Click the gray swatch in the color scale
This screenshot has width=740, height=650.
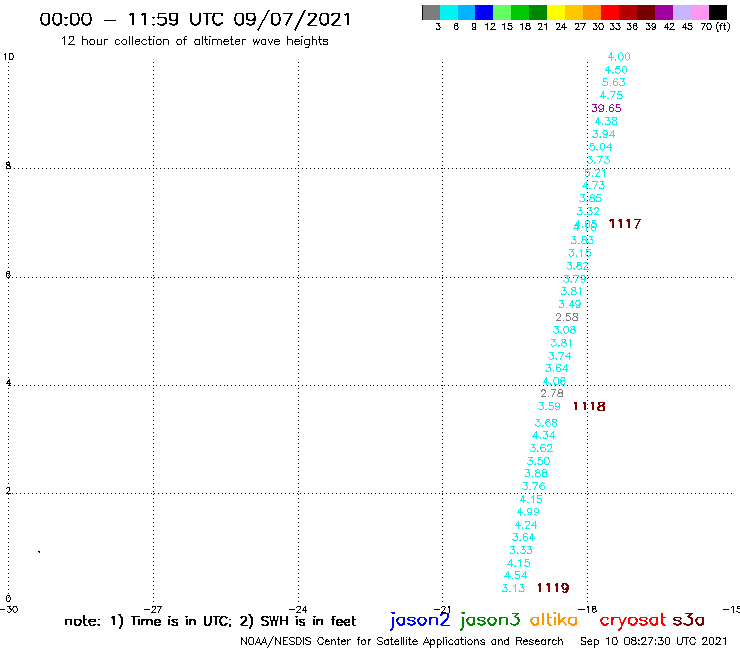pos(431,12)
